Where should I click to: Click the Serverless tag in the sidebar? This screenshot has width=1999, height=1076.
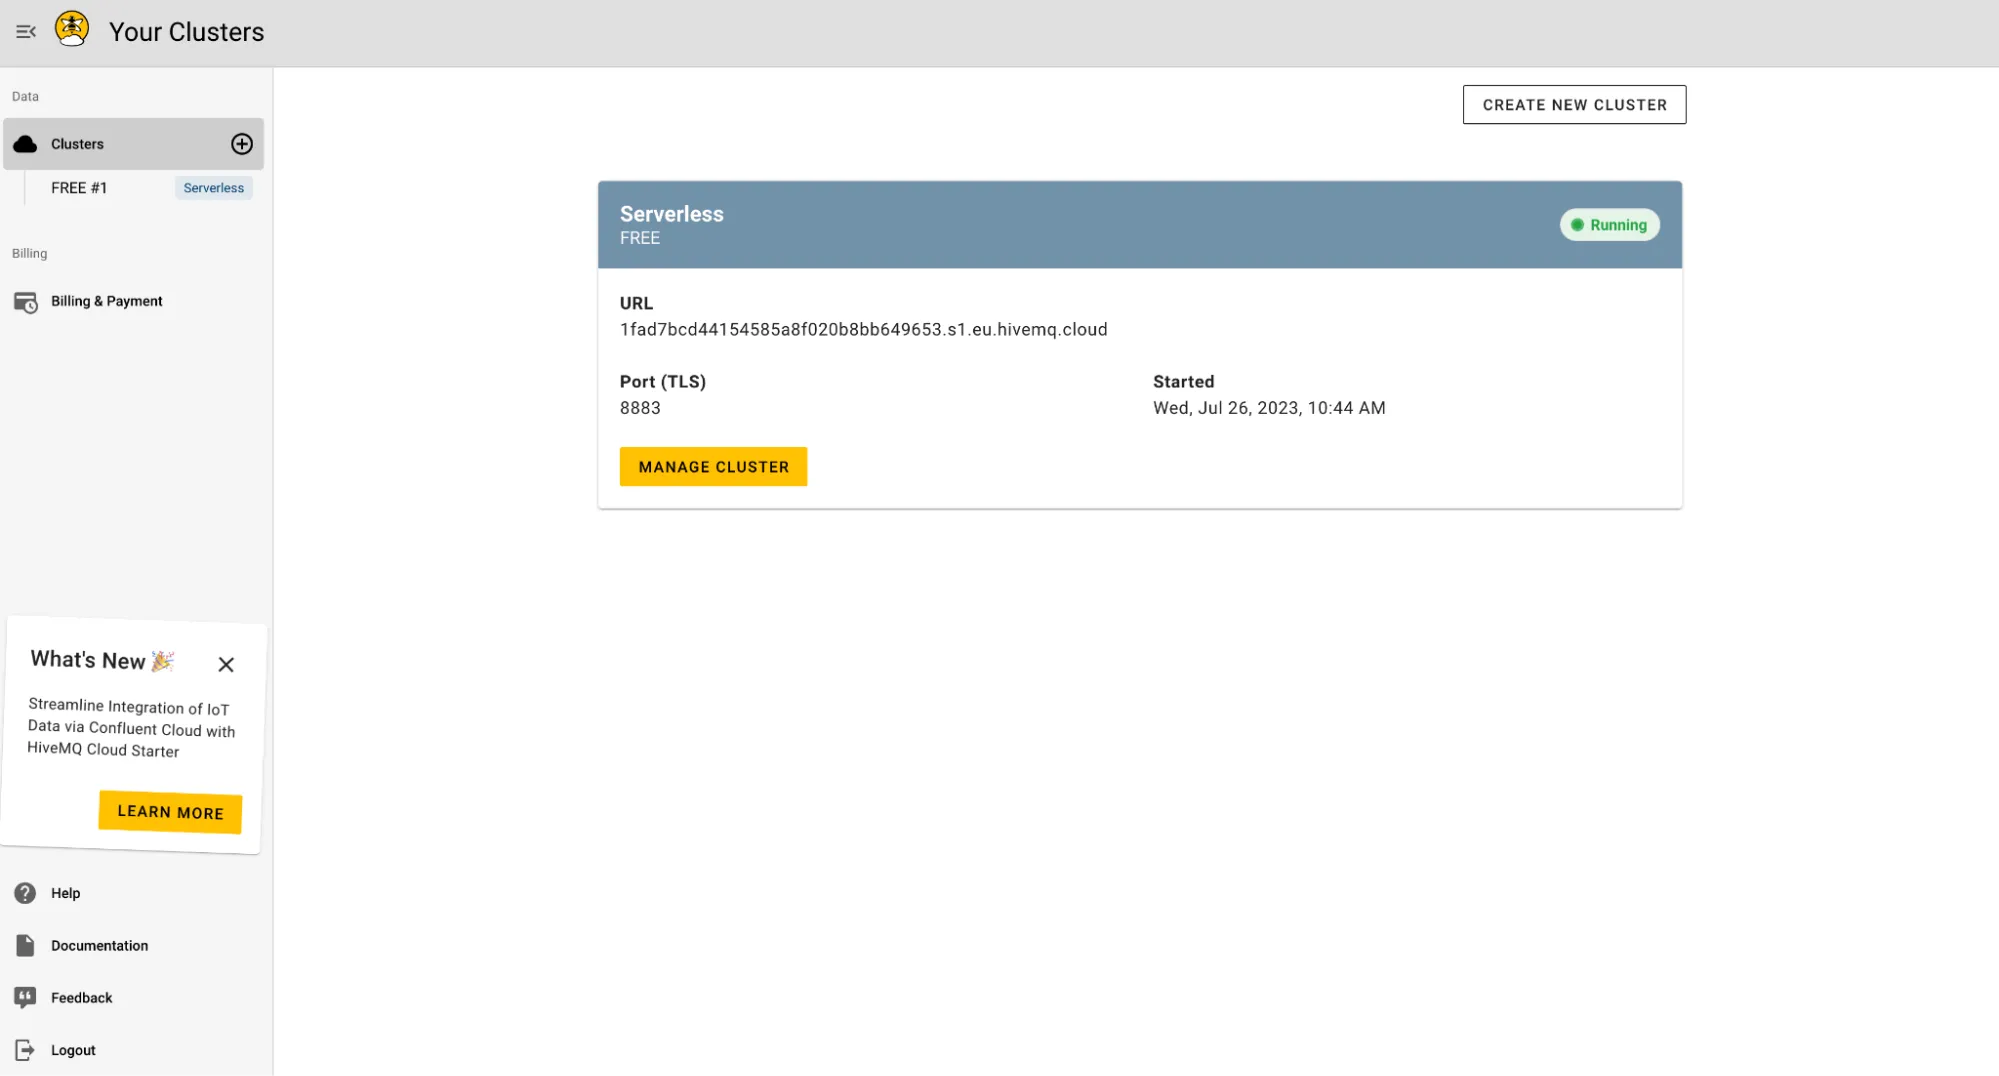pos(214,188)
